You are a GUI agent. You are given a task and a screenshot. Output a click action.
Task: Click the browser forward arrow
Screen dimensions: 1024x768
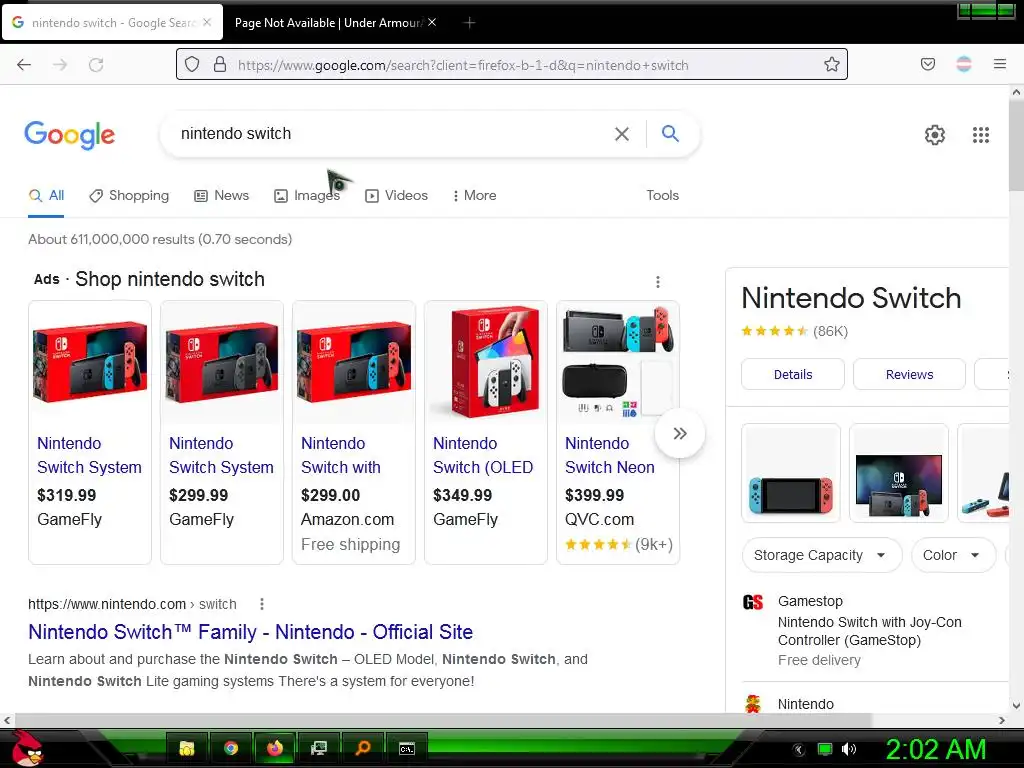tap(60, 64)
